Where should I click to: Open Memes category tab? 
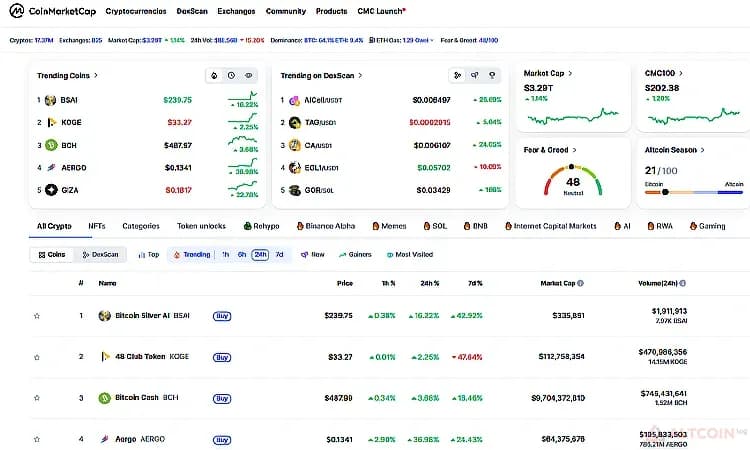[389, 226]
